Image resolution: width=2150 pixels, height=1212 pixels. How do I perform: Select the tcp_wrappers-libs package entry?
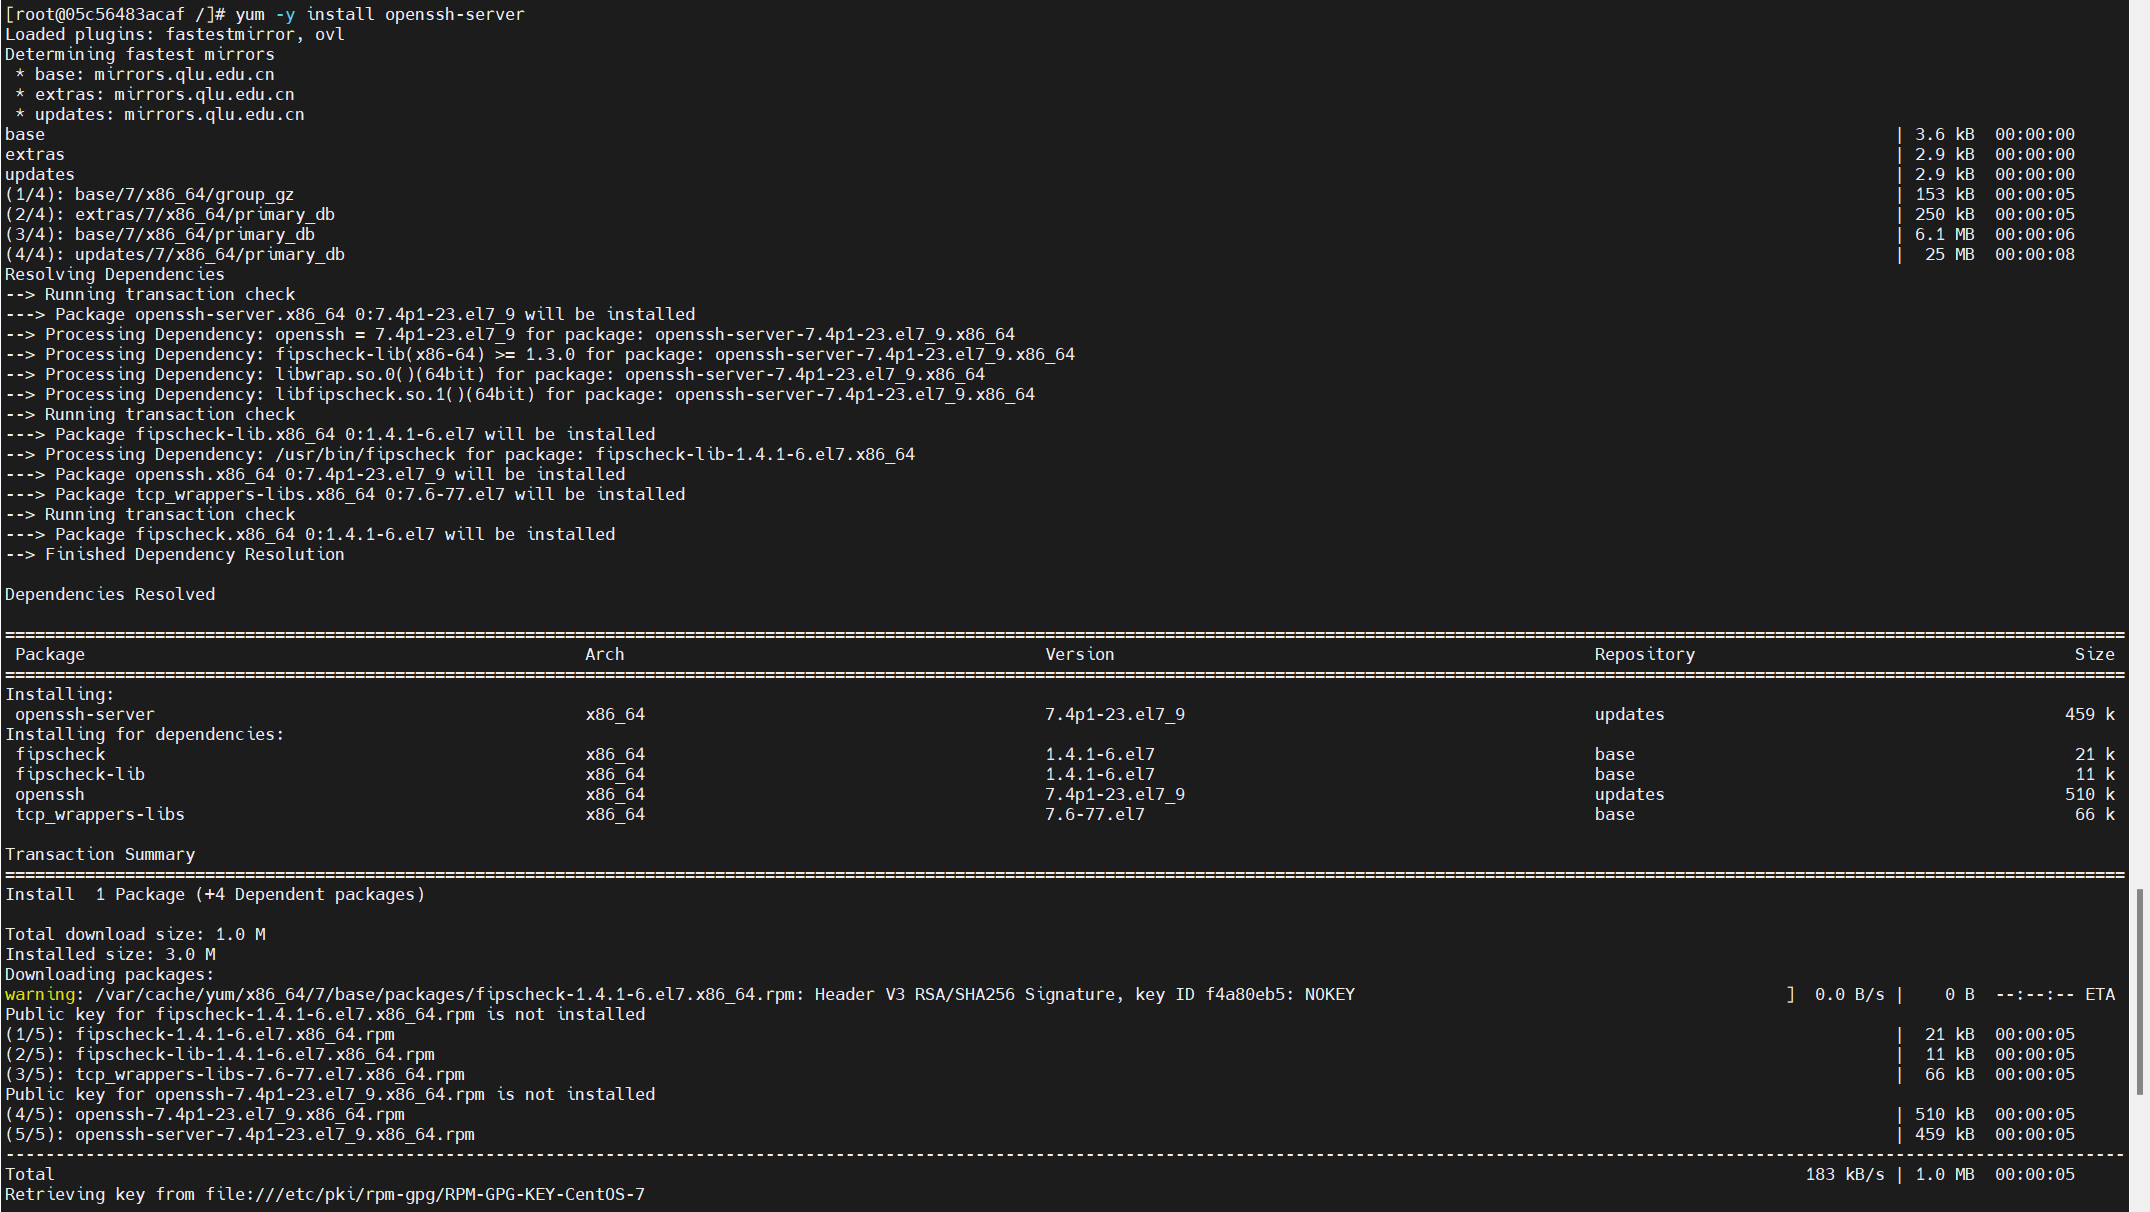coord(99,814)
